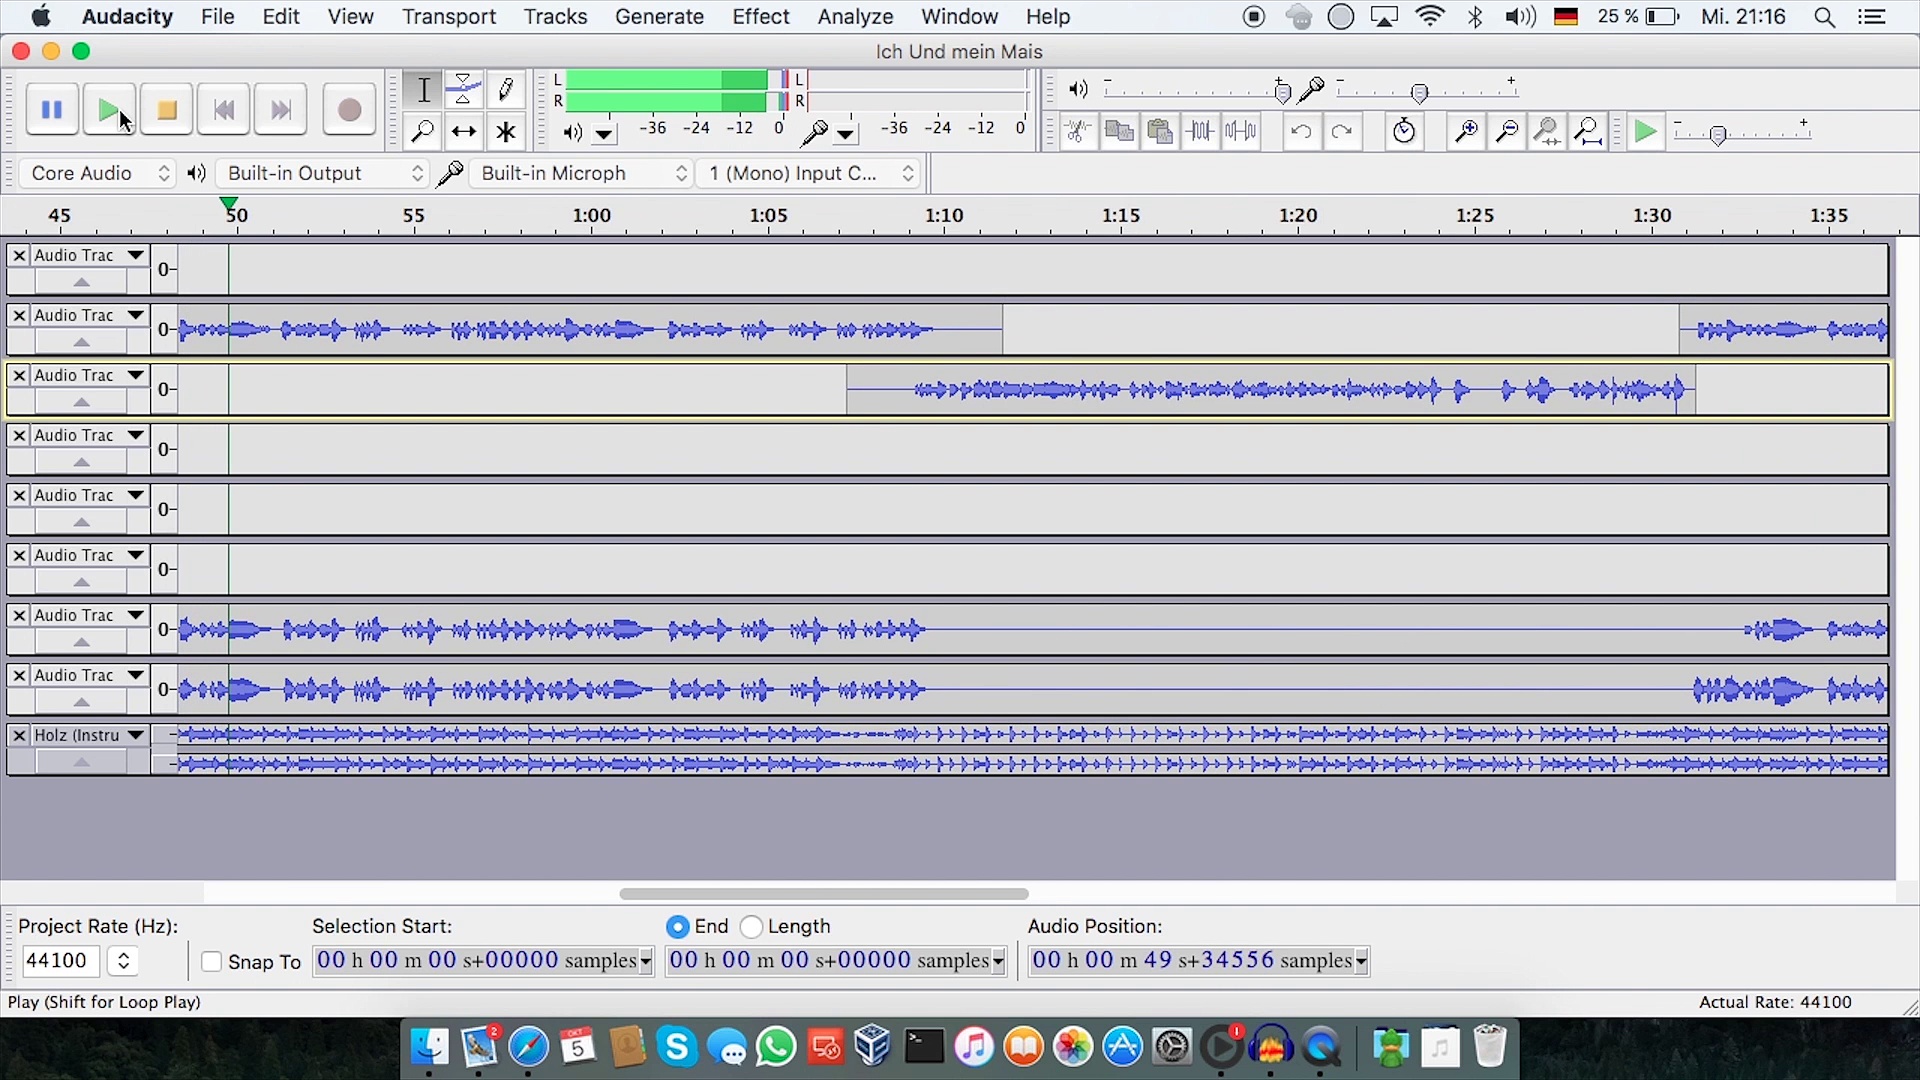Open the Effect menu

pos(760,17)
